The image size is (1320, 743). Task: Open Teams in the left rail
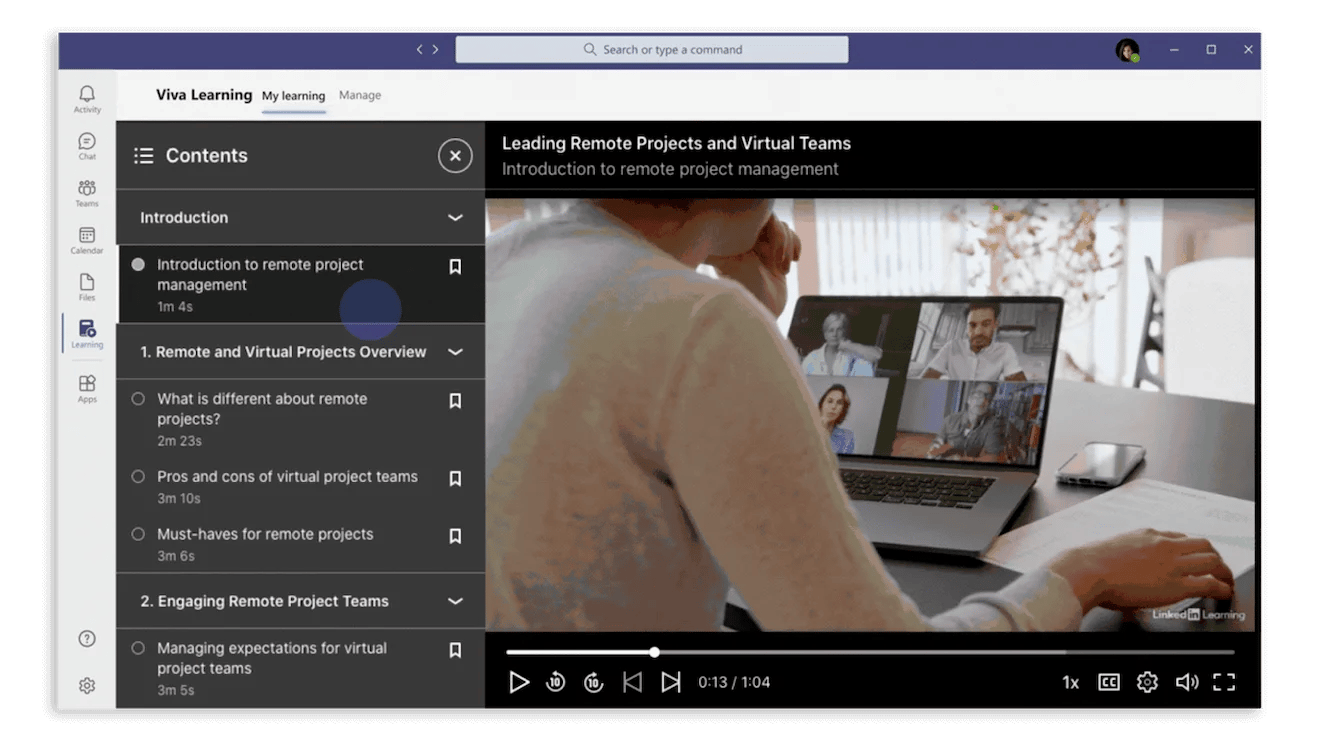(87, 192)
